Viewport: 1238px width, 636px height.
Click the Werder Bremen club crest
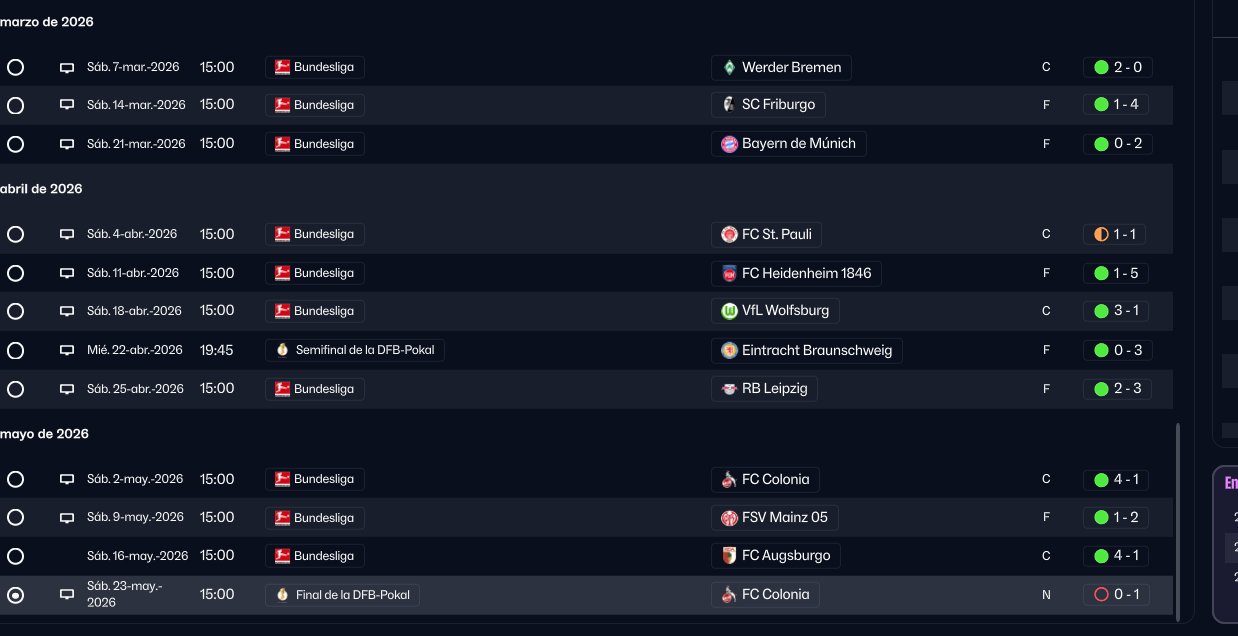point(729,68)
